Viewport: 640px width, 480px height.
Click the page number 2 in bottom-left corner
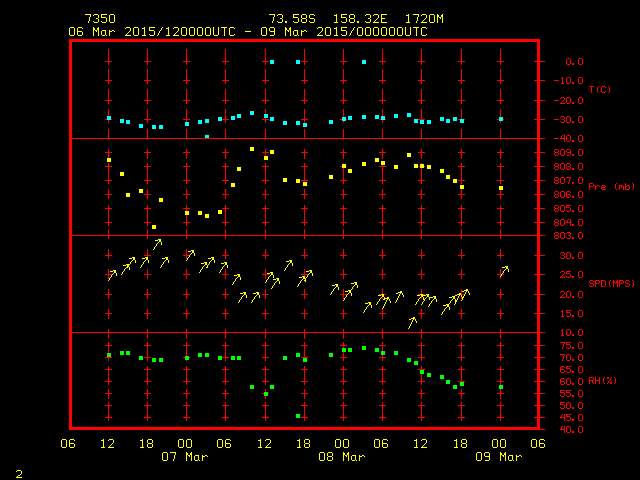pos(19,471)
